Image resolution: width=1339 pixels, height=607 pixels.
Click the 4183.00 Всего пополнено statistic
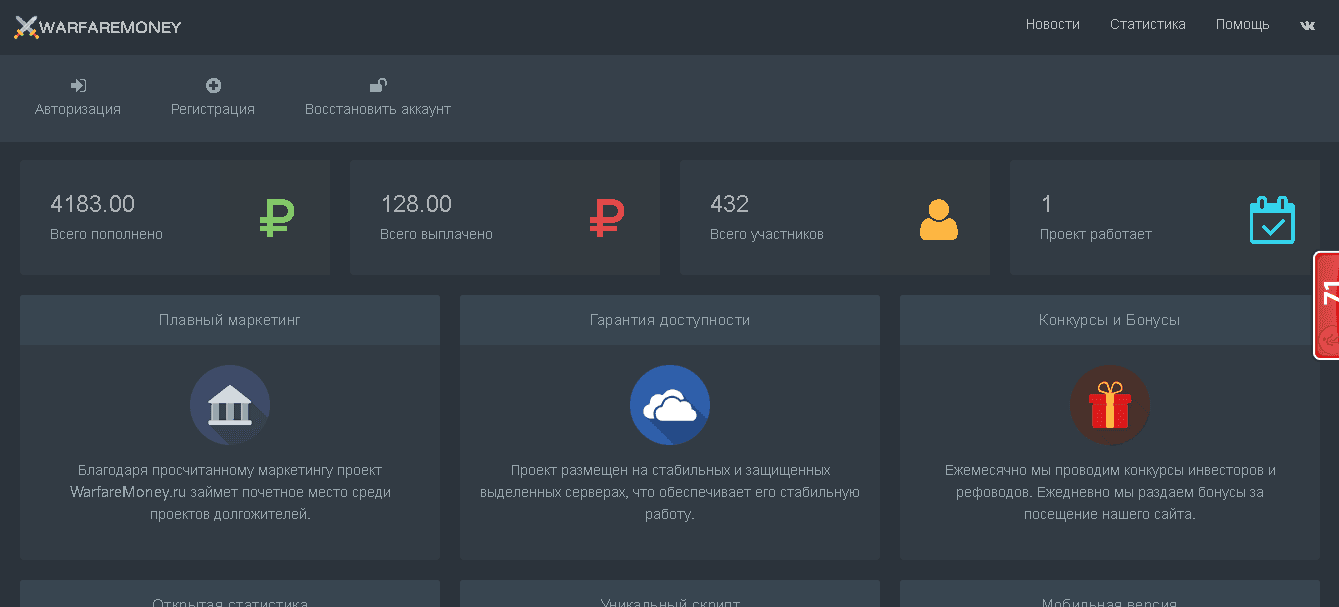tap(106, 217)
